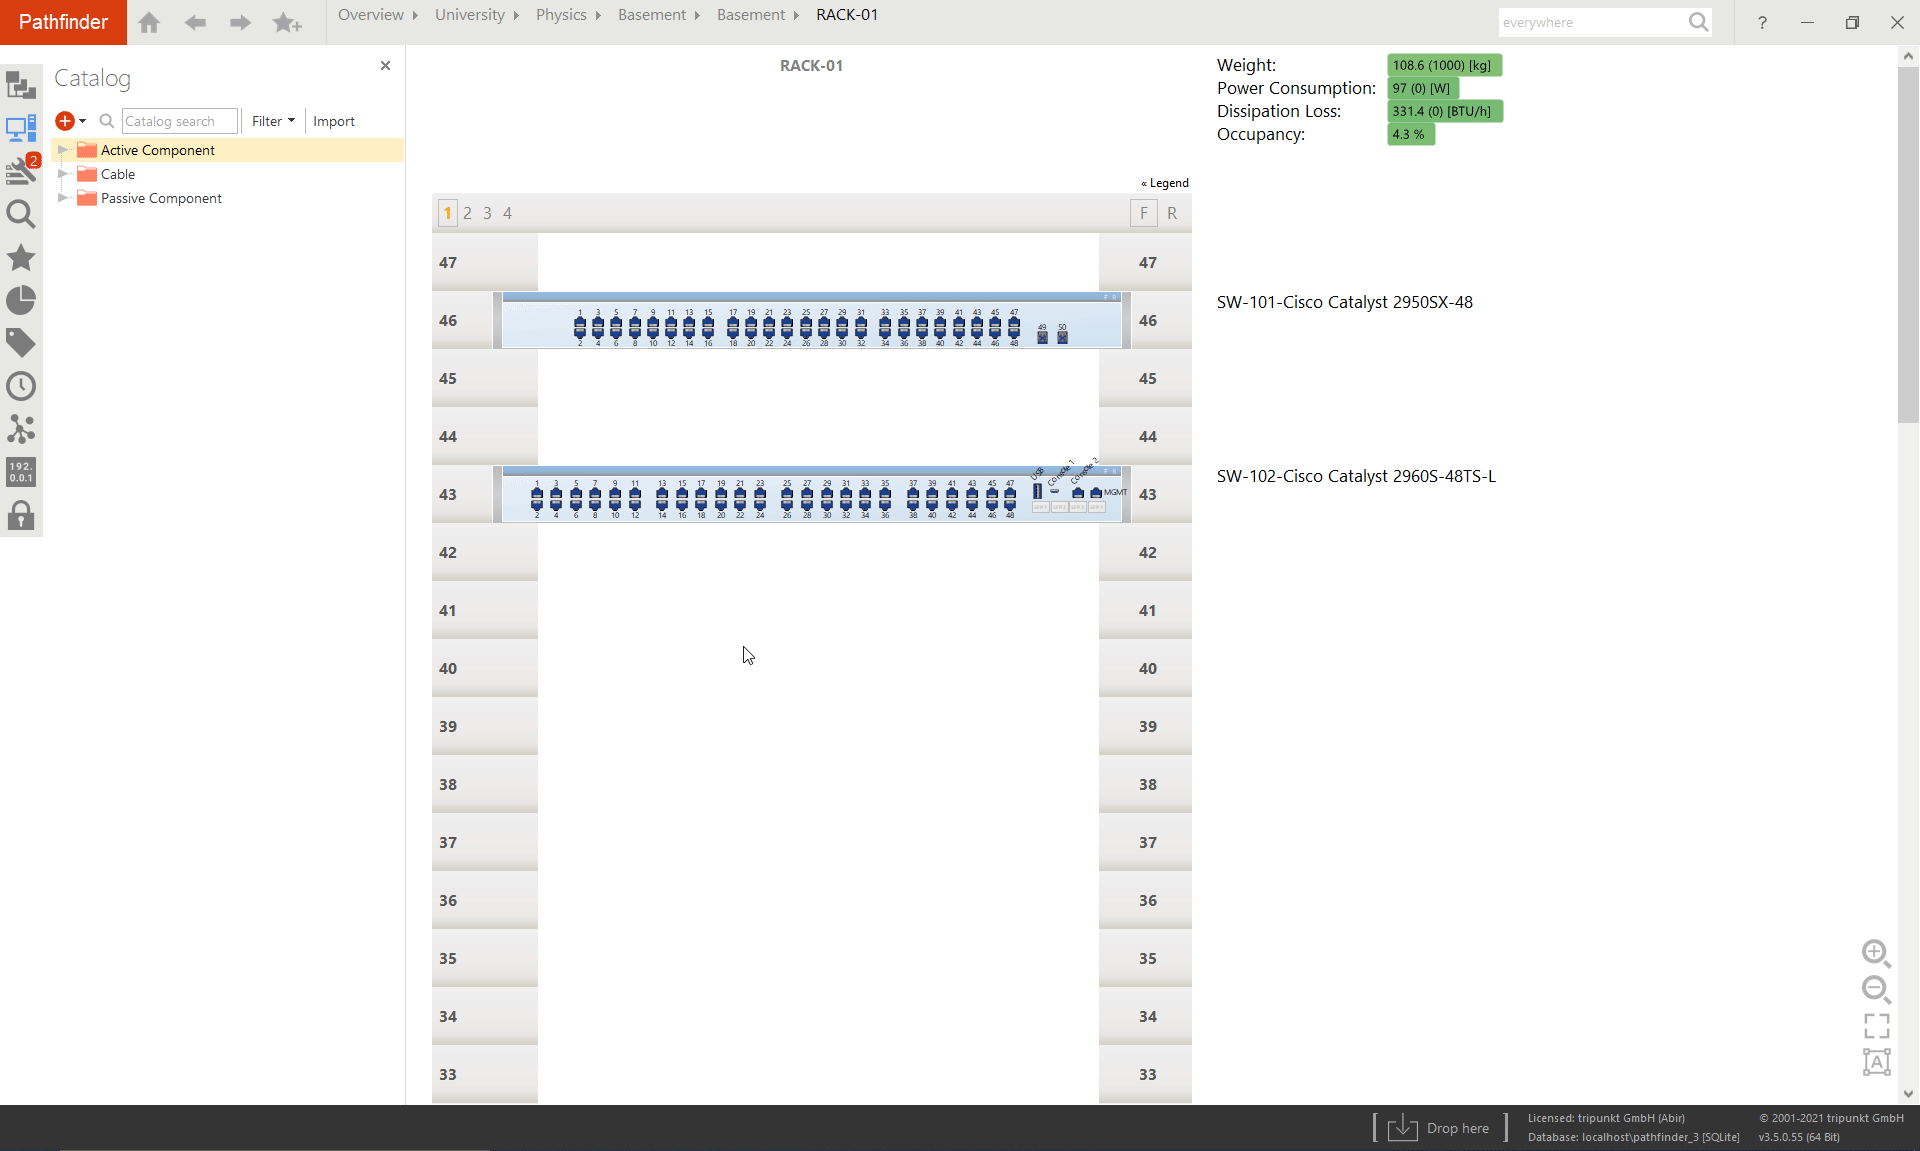
Task: Click the Import button in Catalog
Action: pos(333,121)
